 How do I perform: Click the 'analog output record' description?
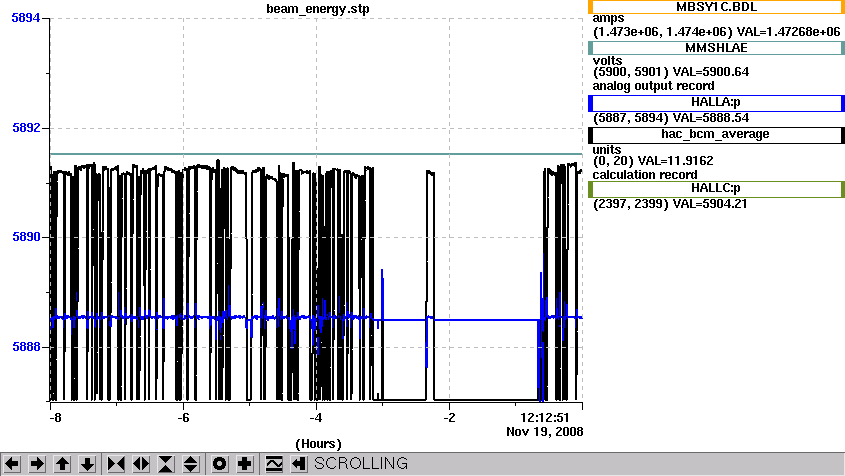pos(653,86)
